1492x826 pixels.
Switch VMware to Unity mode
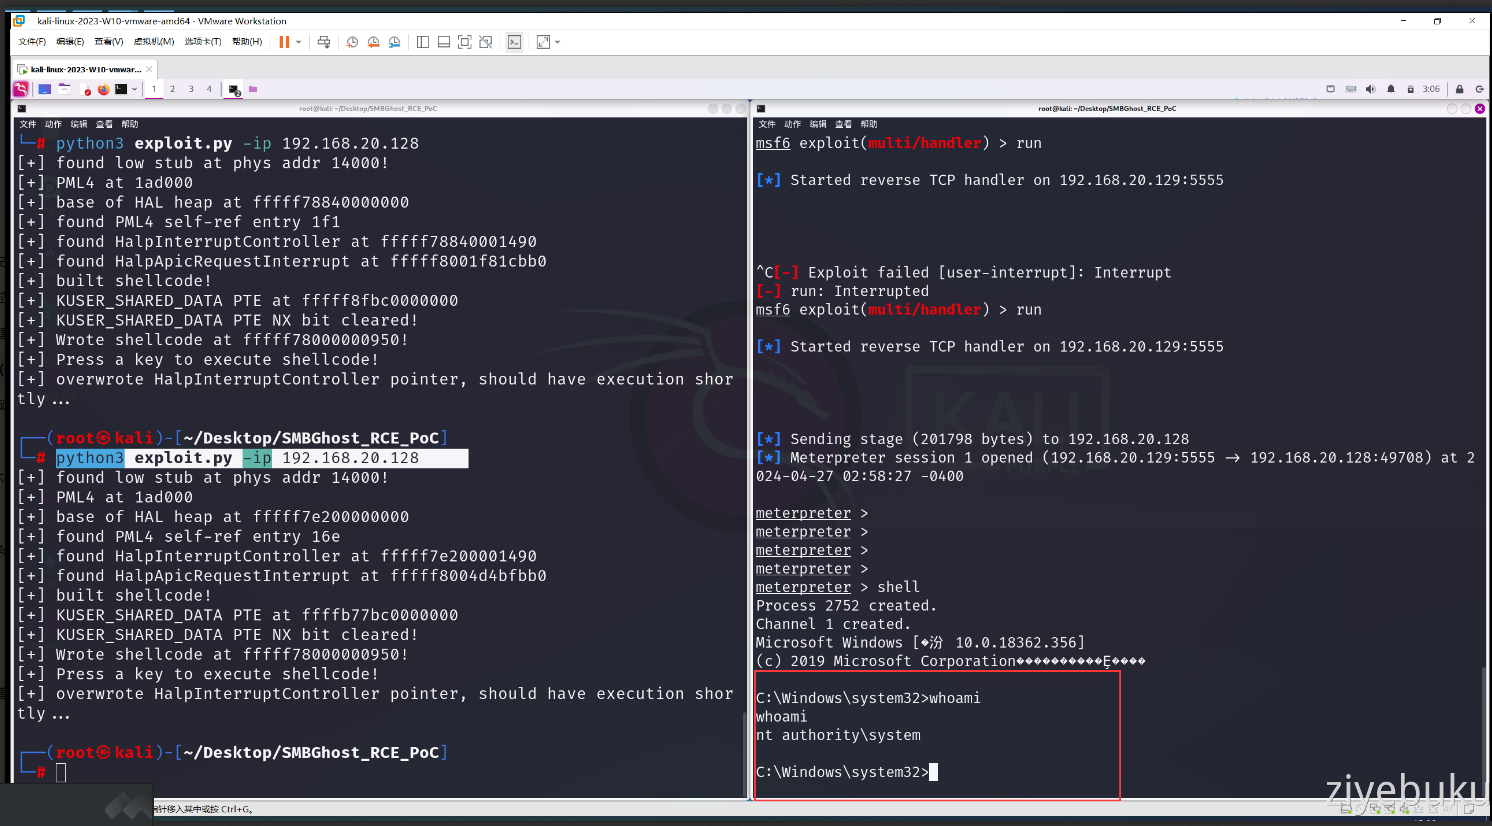(x=485, y=42)
